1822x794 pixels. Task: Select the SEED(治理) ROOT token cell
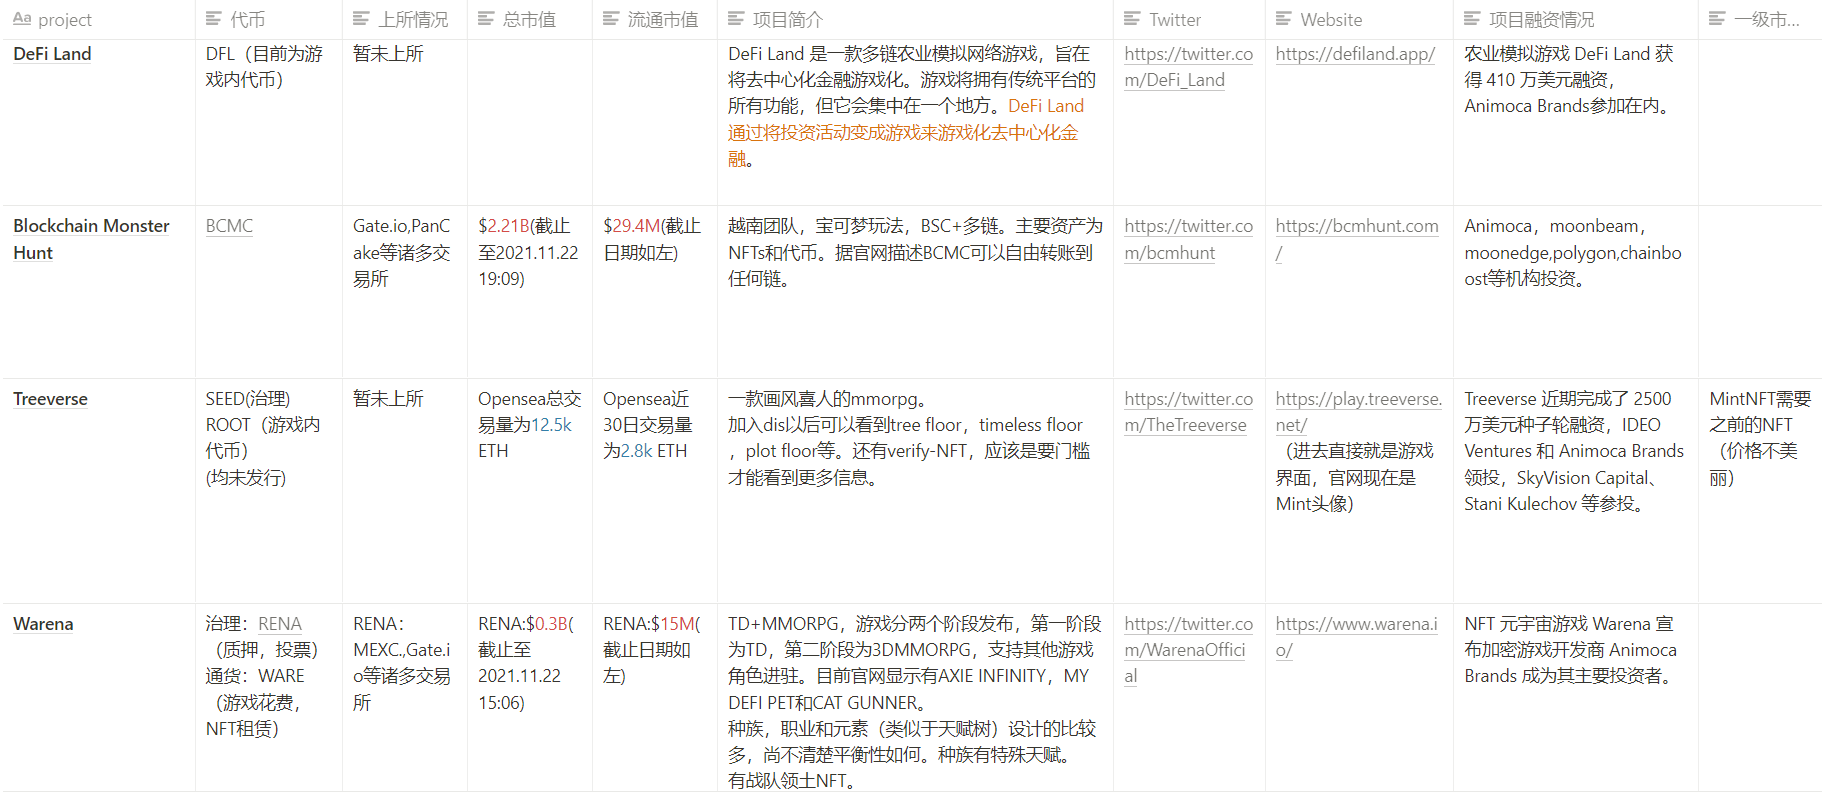[269, 491]
